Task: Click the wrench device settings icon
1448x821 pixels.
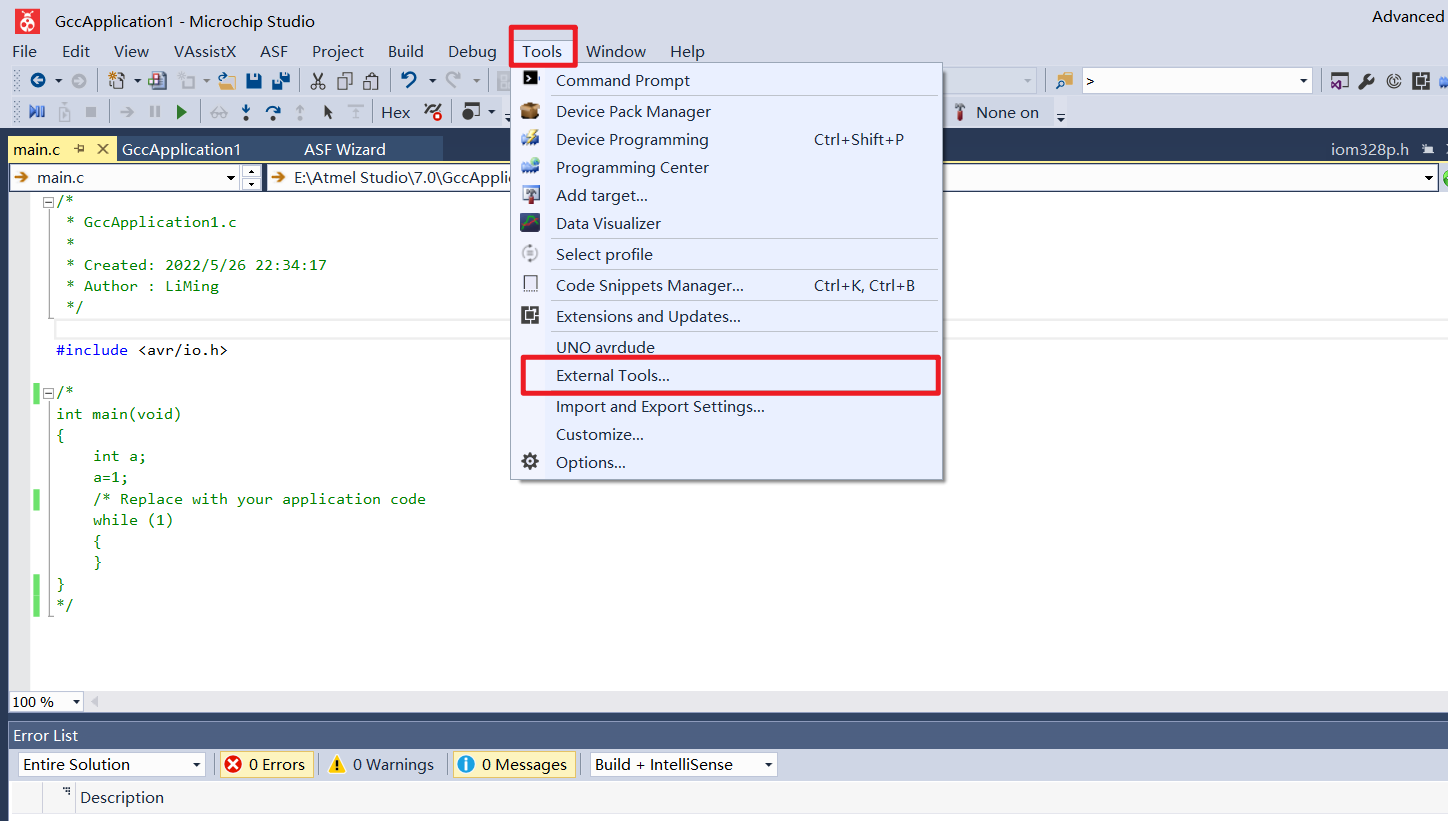Action: 1367,81
